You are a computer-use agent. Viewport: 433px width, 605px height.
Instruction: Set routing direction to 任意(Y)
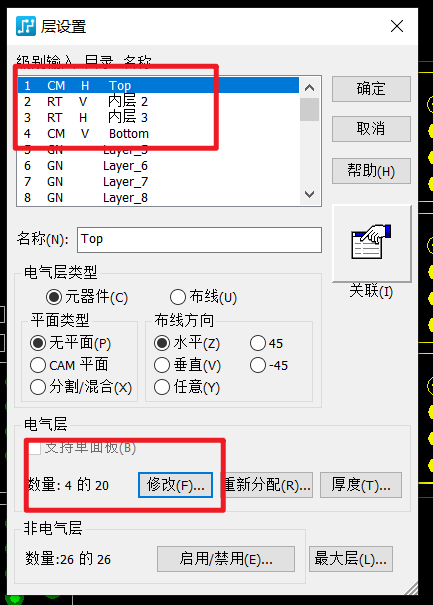(187, 387)
